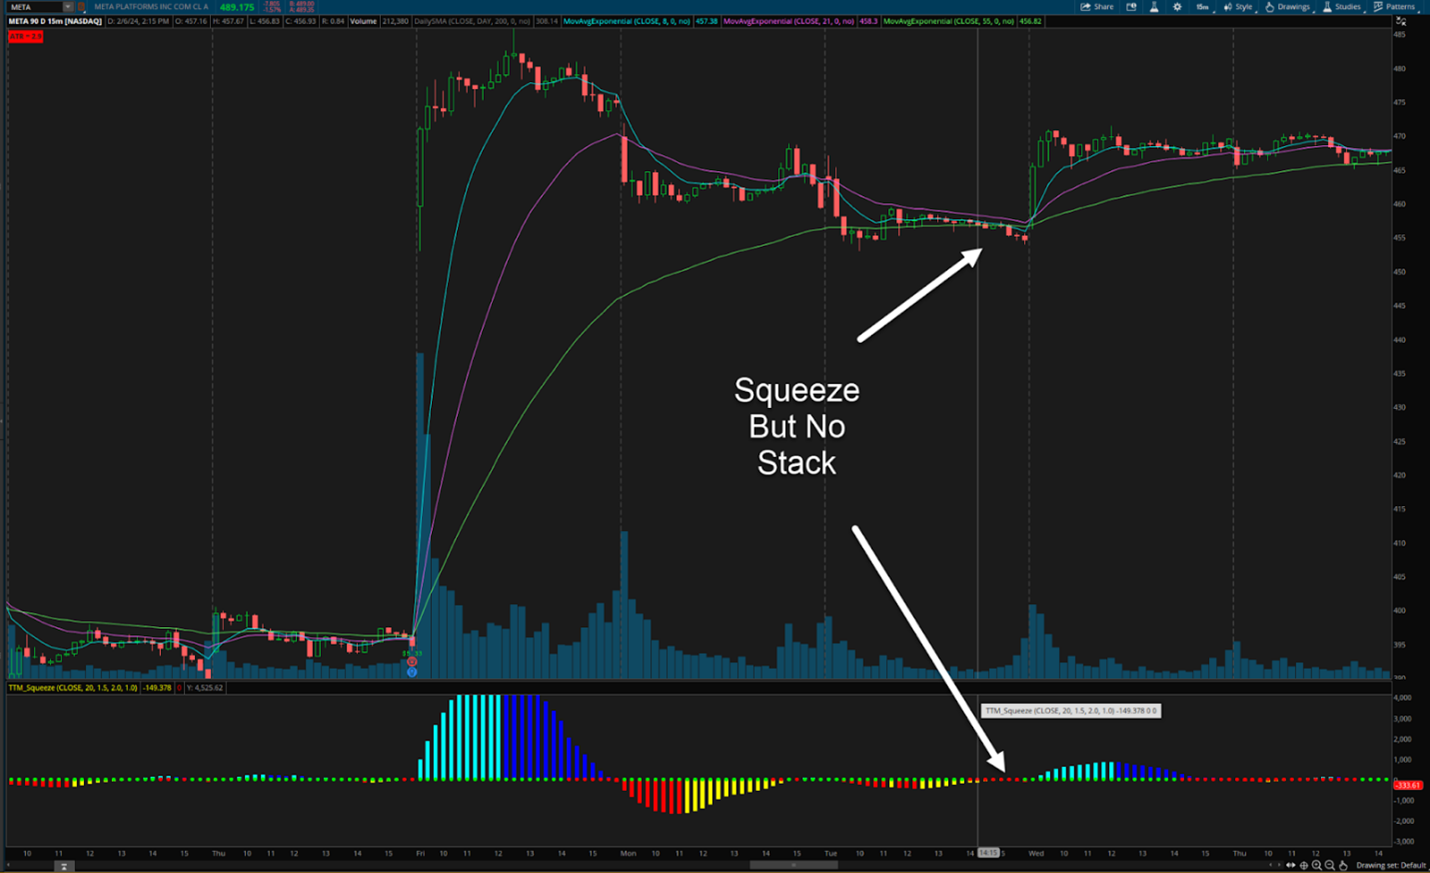The height and width of the screenshot is (873, 1430).
Task: Click the red ATR = 2.9 label
Action: point(25,37)
